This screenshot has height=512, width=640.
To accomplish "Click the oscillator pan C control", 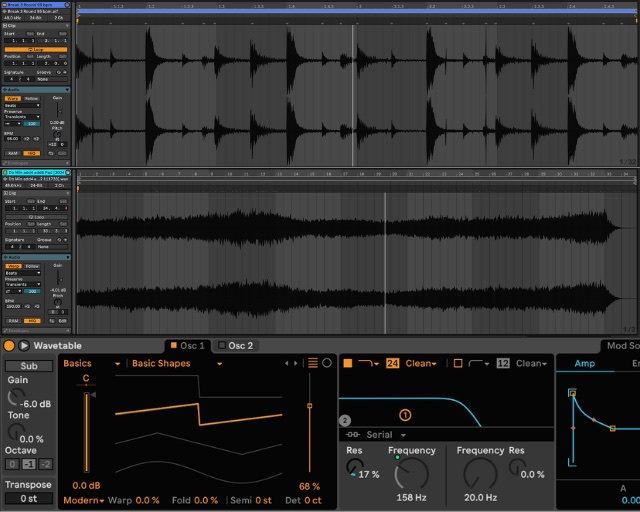I will [86, 379].
